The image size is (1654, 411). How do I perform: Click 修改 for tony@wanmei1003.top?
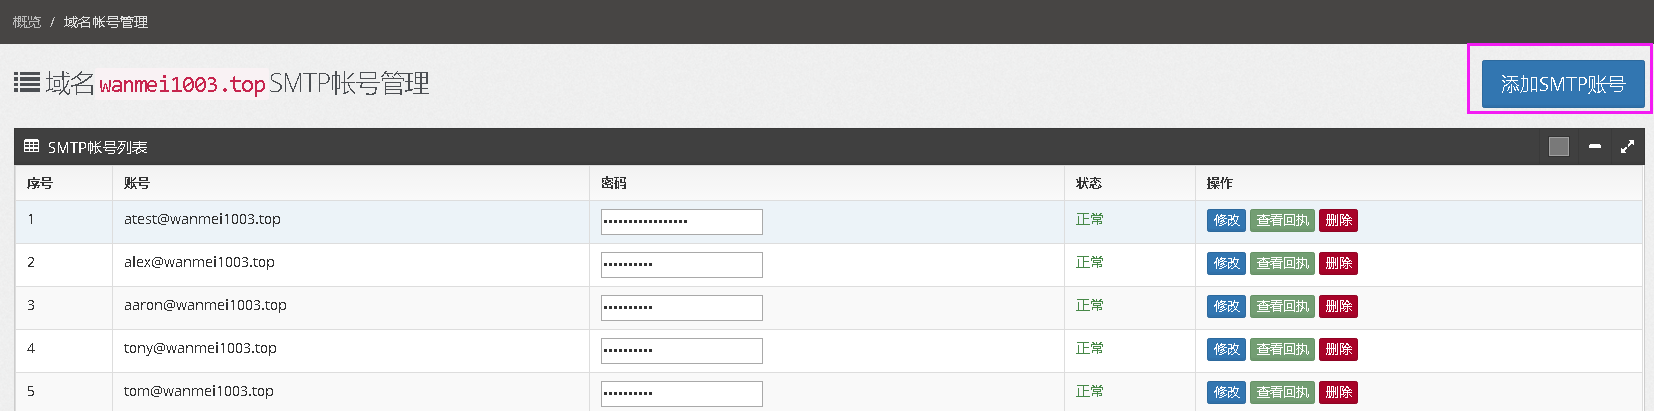1226,349
